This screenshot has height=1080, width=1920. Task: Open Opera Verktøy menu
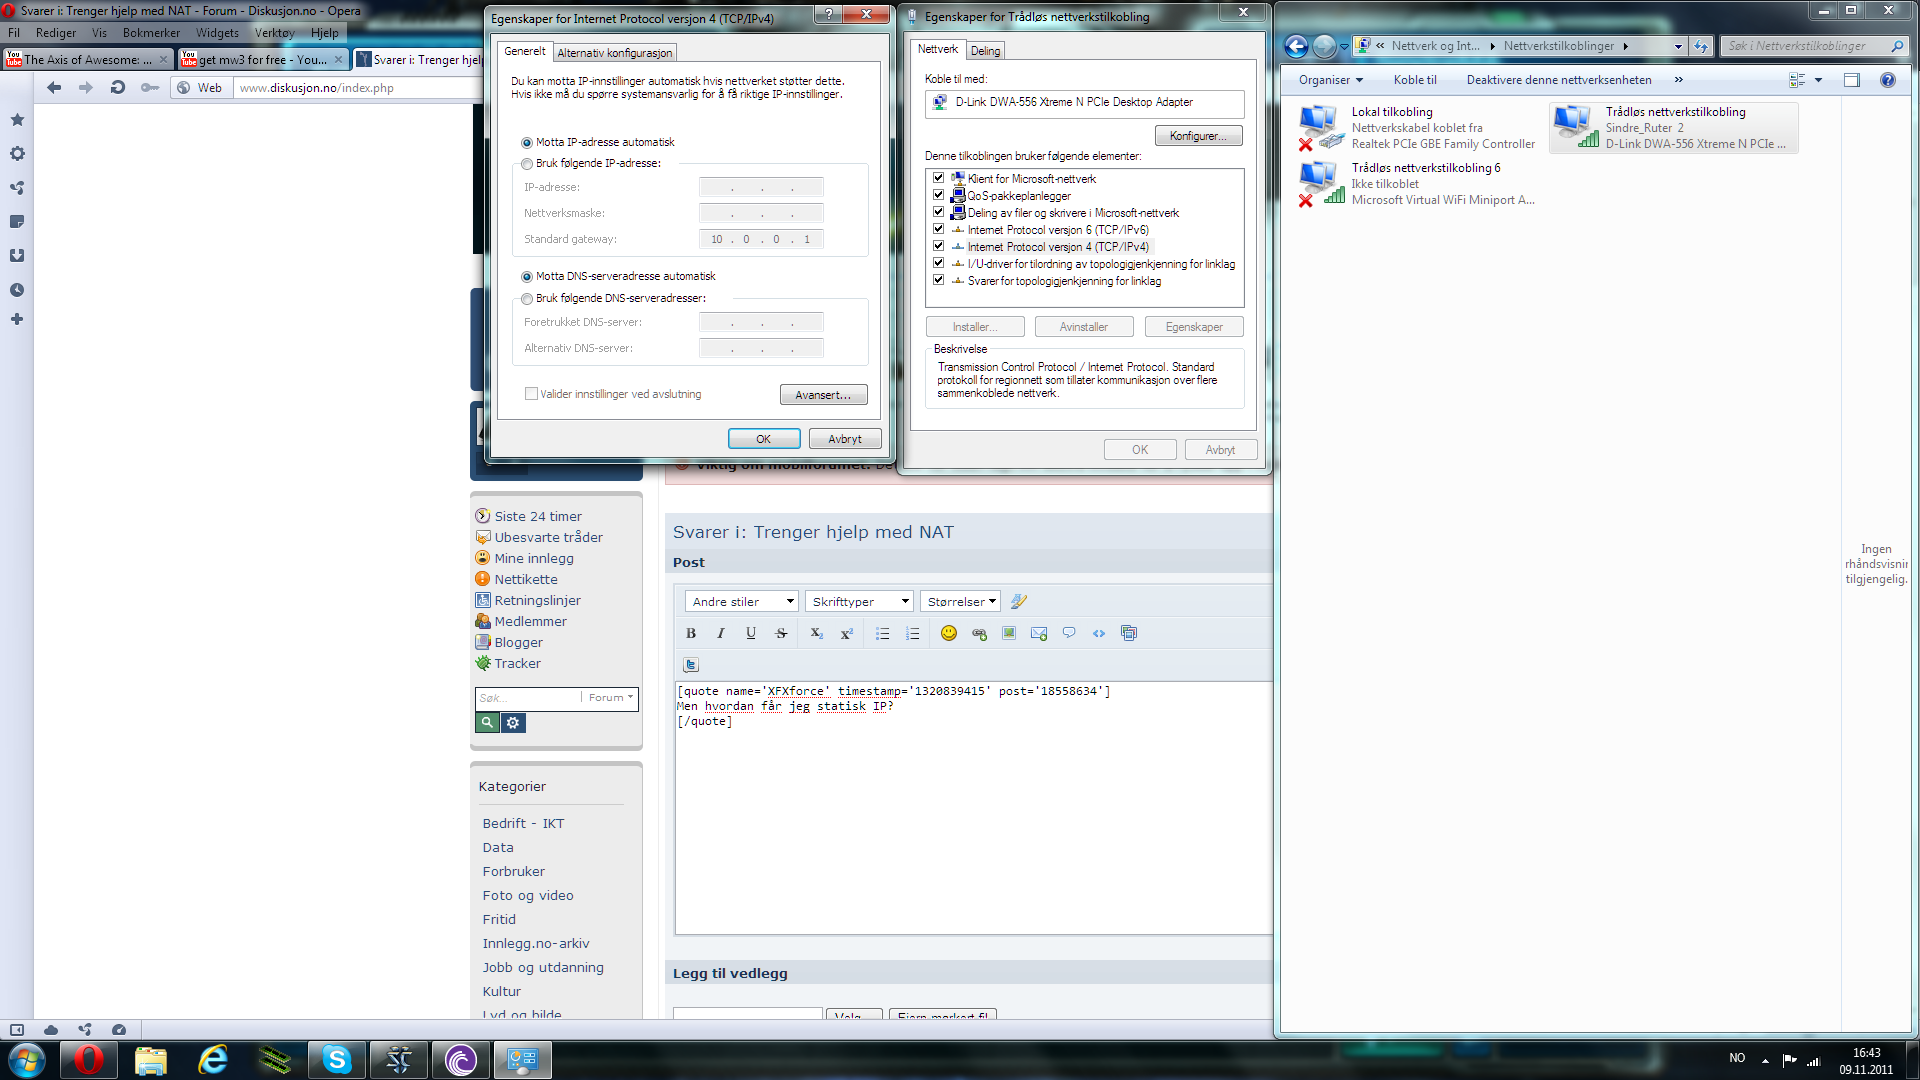point(274,33)
